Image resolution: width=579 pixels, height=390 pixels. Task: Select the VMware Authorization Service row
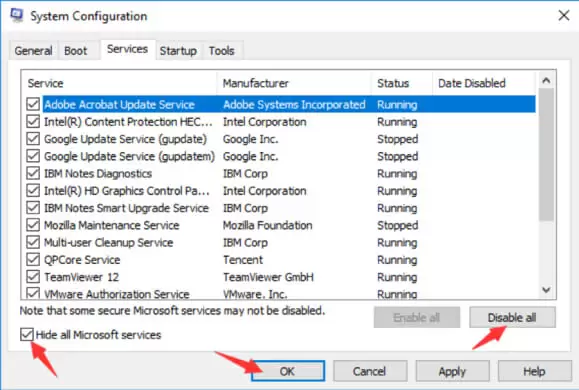coord(281,294)
